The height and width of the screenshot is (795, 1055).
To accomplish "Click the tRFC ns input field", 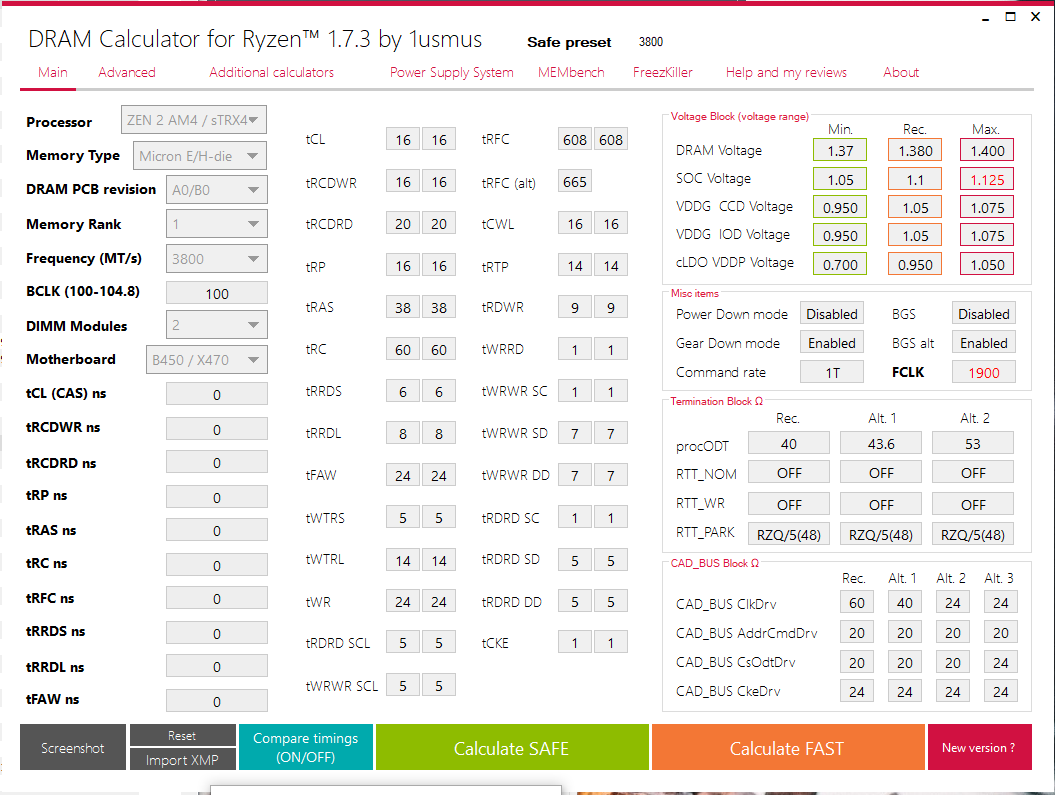I will tap(217, 599).
